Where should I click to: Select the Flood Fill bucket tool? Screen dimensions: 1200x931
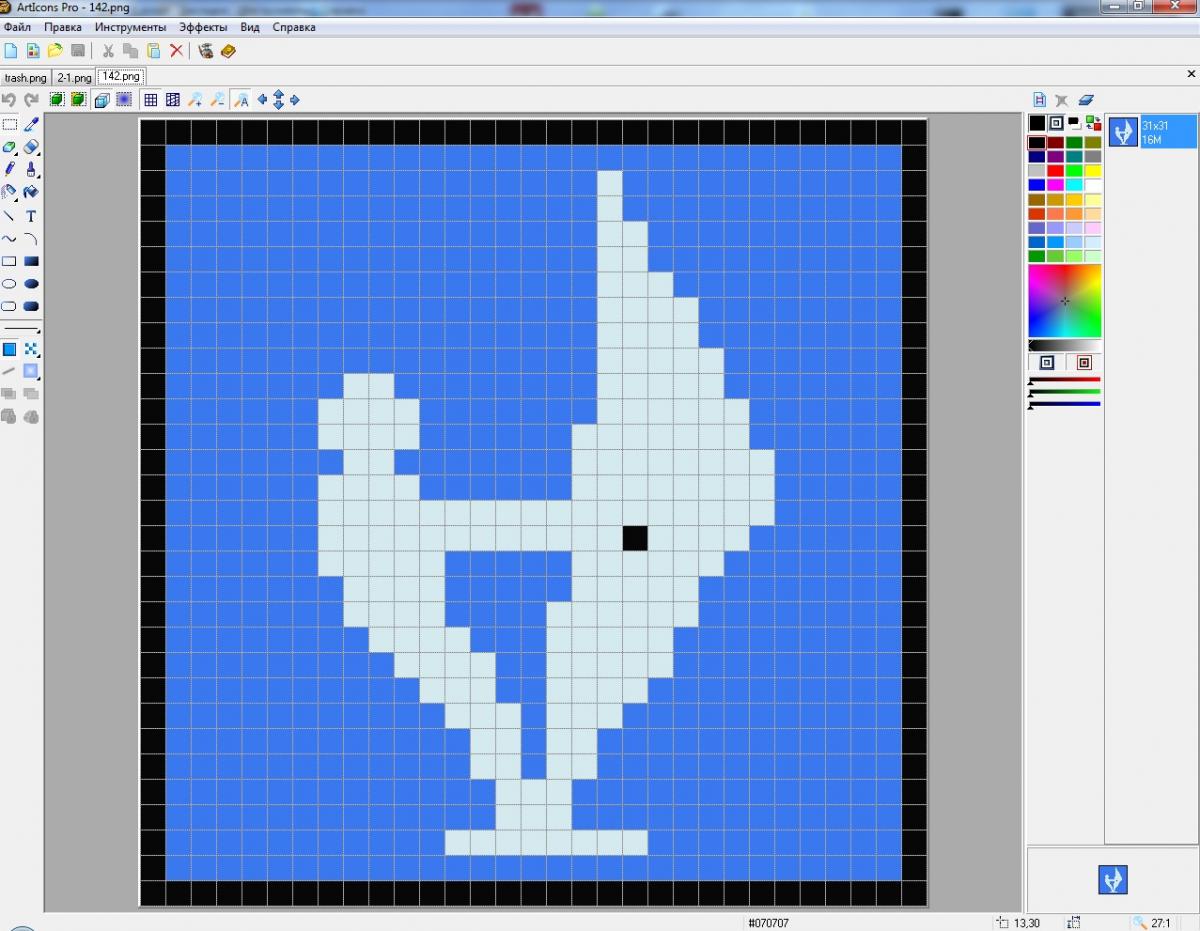tap(31, 192)
